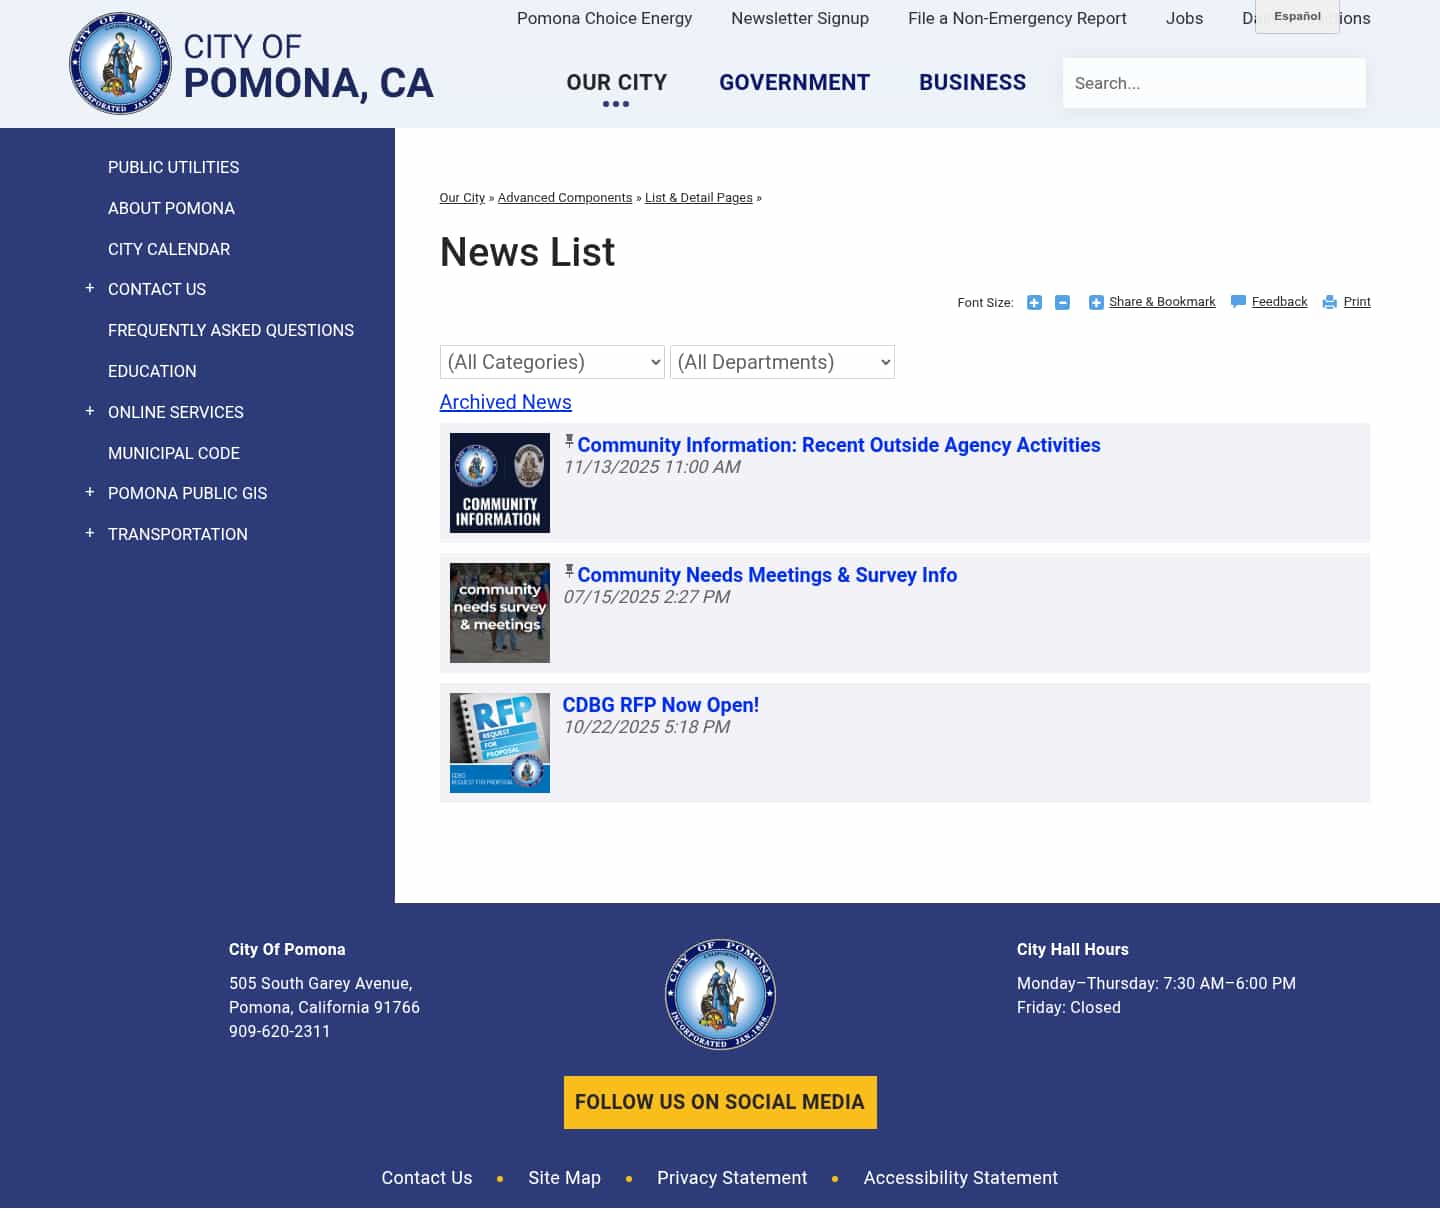
Task: Open the (All Categories) dropdown
Action: (551, 362)
